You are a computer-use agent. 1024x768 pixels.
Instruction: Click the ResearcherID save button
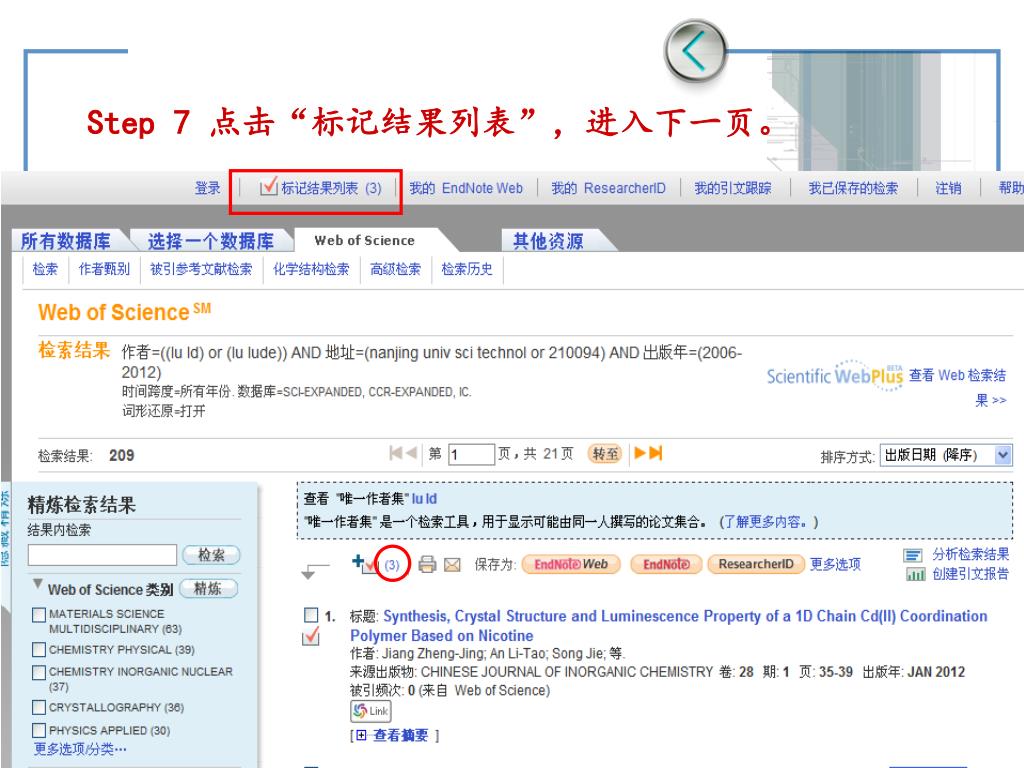click(756, 564)
